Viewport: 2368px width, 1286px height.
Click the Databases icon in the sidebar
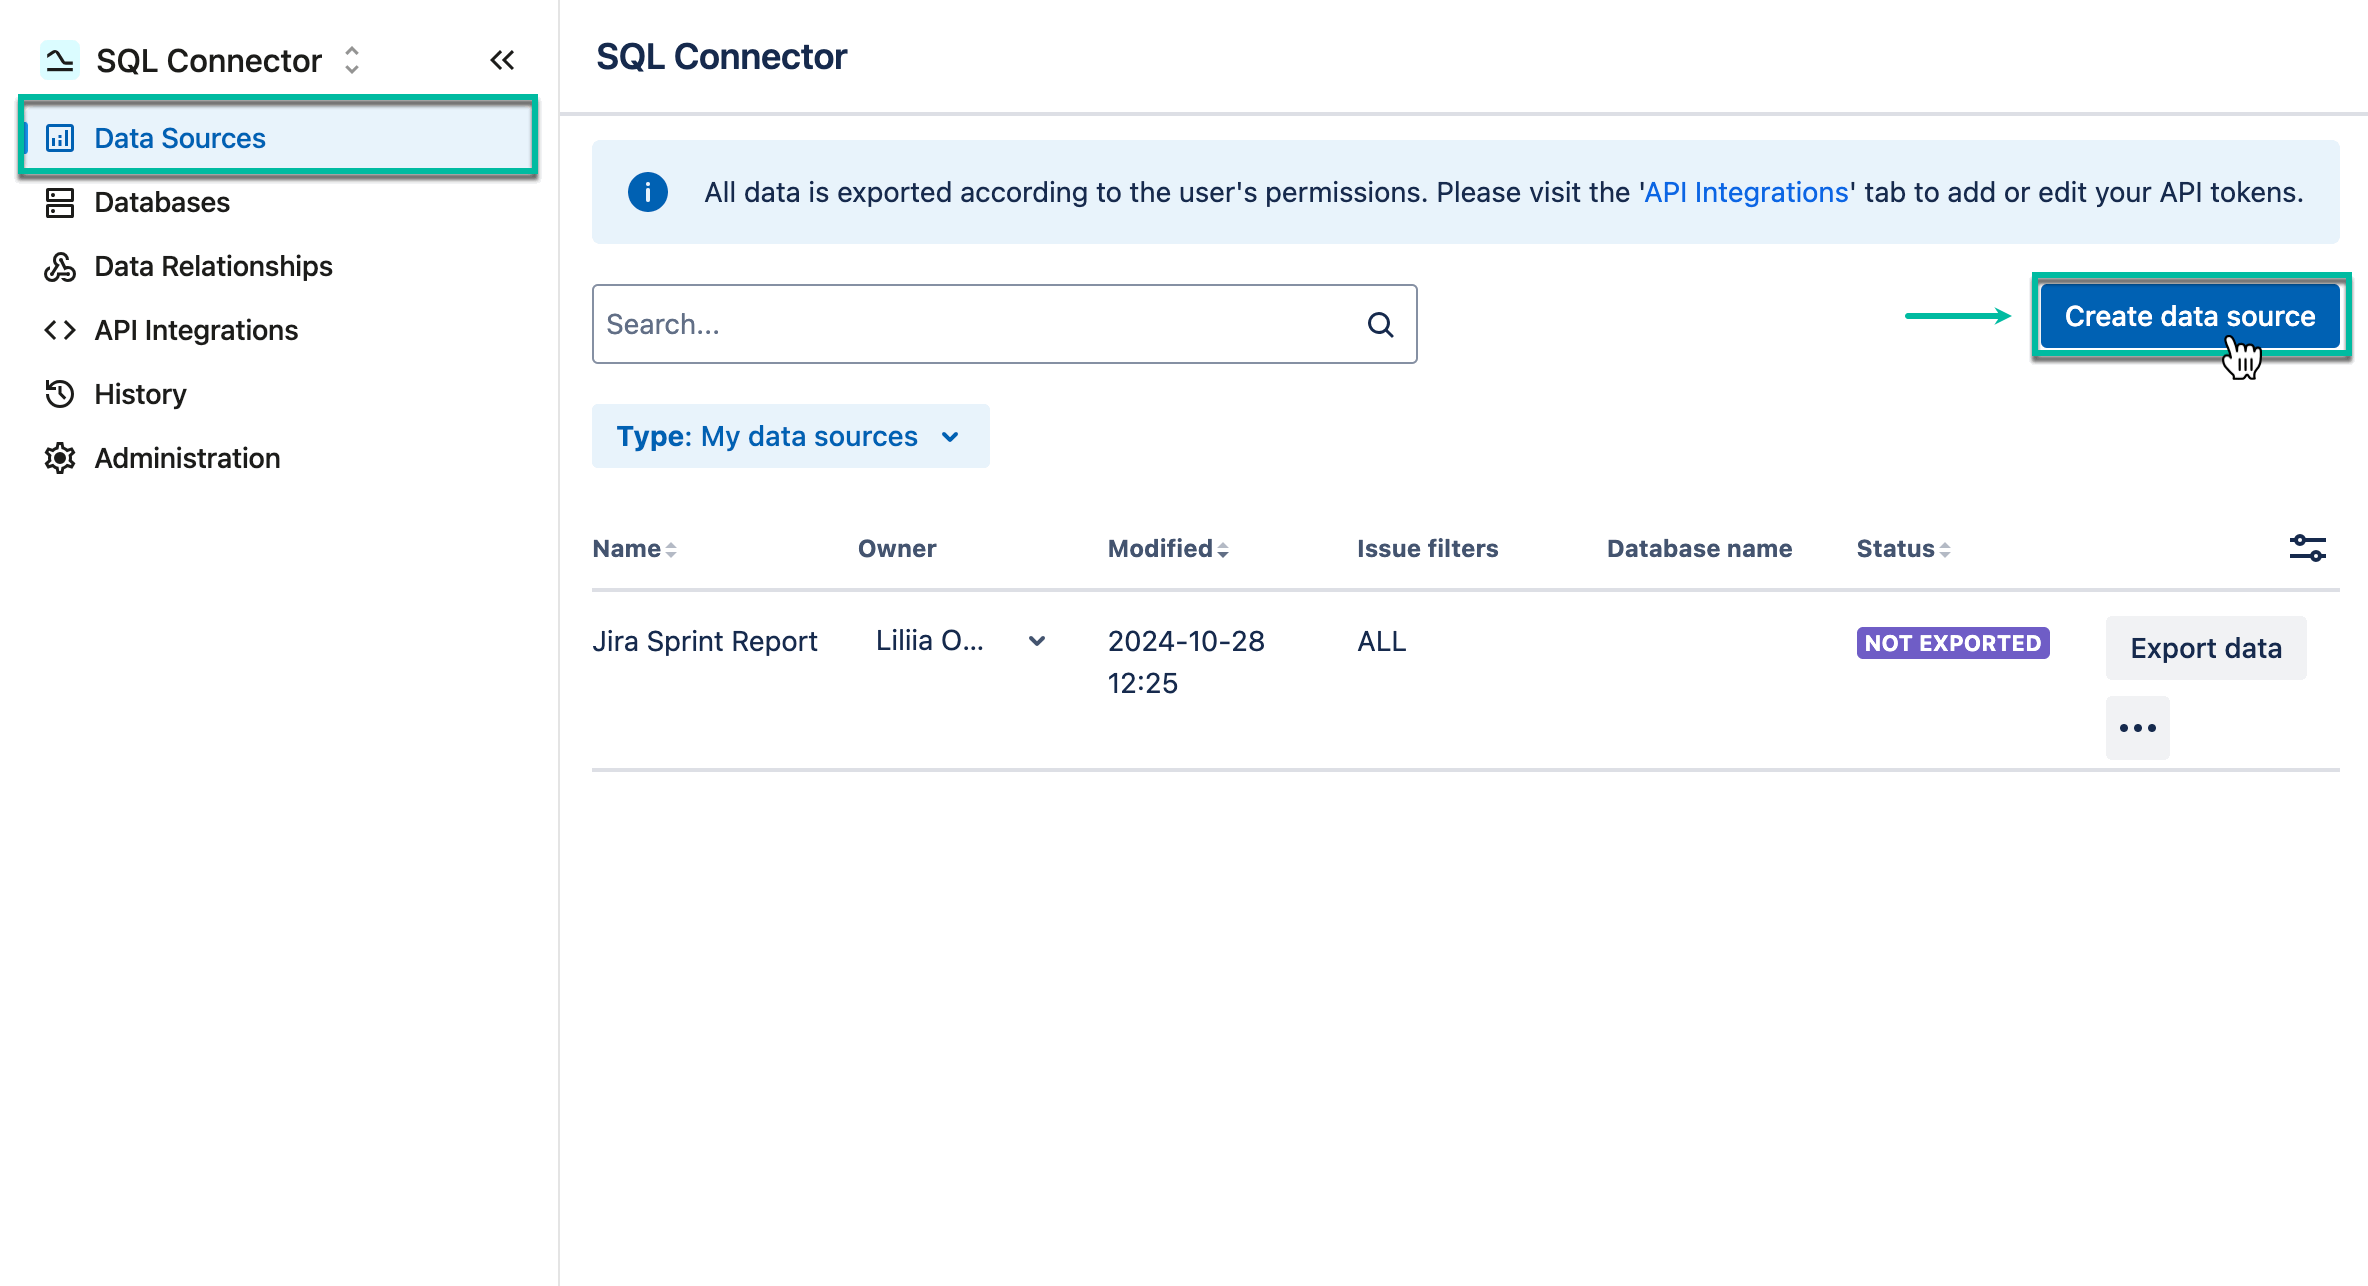(x=59, y=202)
